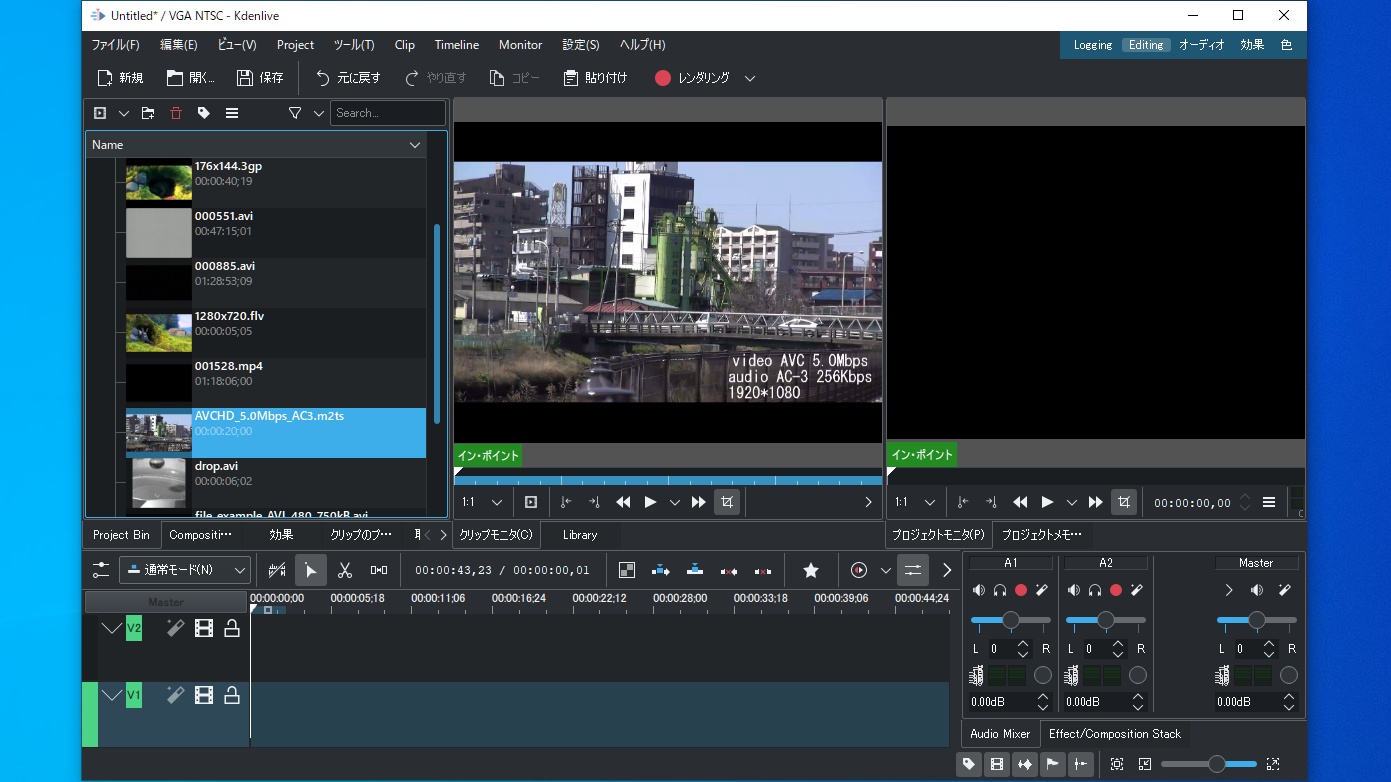1391x782 pixels.
Task: Click the filter funnel icon in Project Bin
Action: pos(295,113)
